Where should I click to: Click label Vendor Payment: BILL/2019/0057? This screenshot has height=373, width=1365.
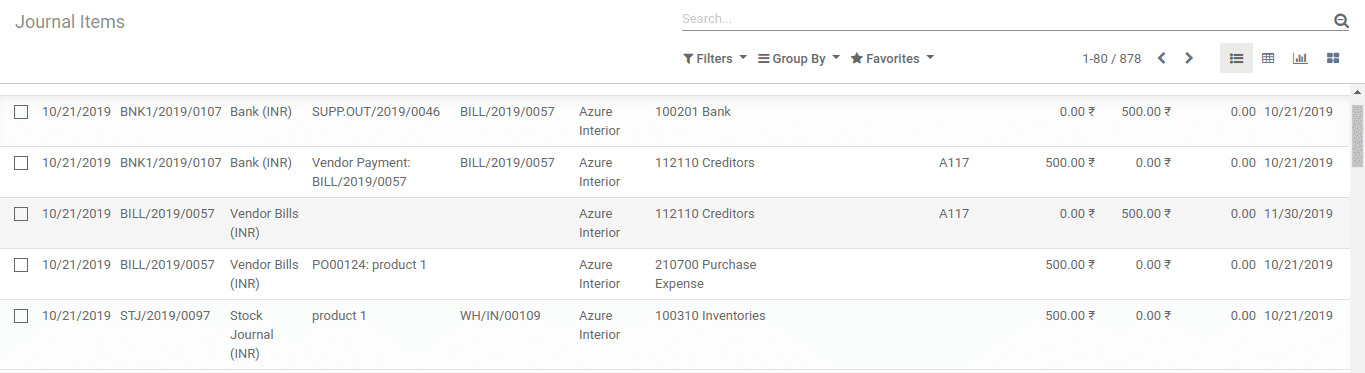(361, 172)
